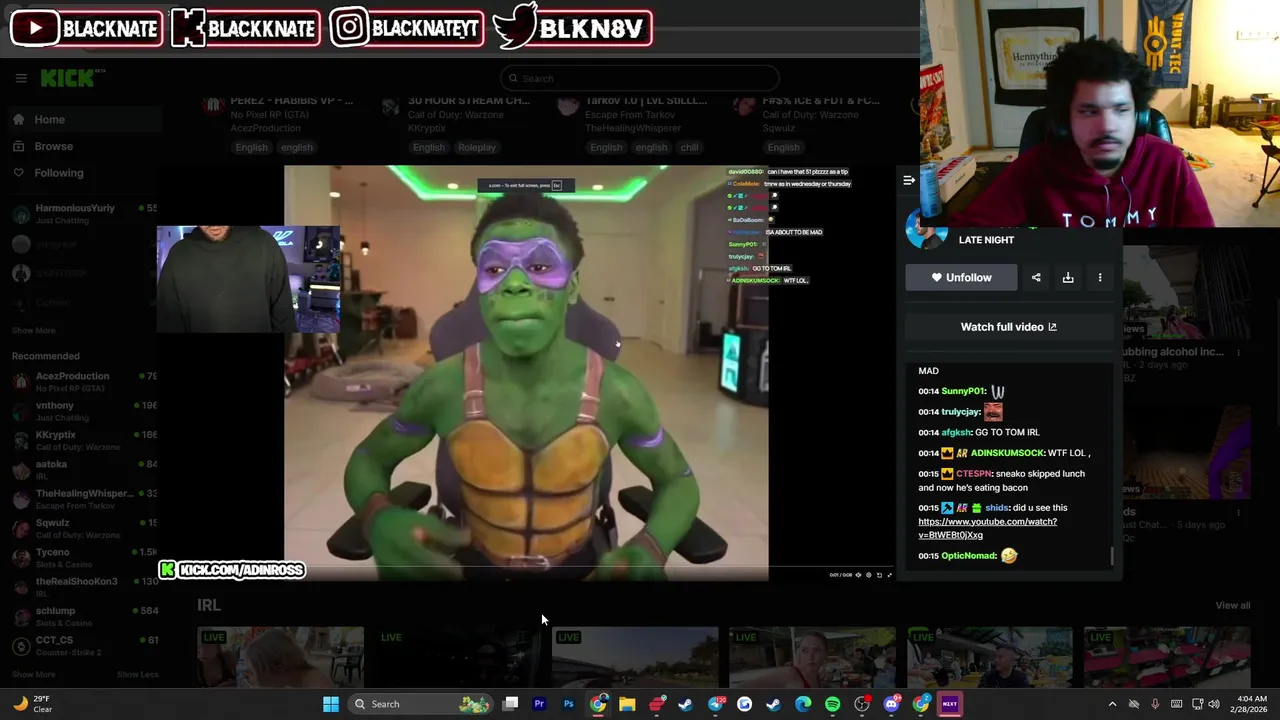The image size is (1280, 720).
Task: Open NZXT app from taskbar
Action: click(950, 704)
